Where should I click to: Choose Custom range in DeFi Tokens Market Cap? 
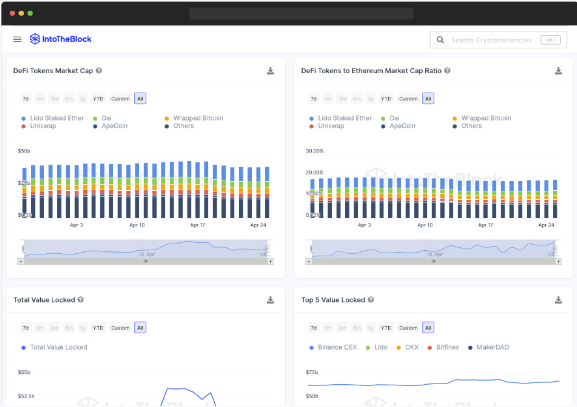[120, 99]
